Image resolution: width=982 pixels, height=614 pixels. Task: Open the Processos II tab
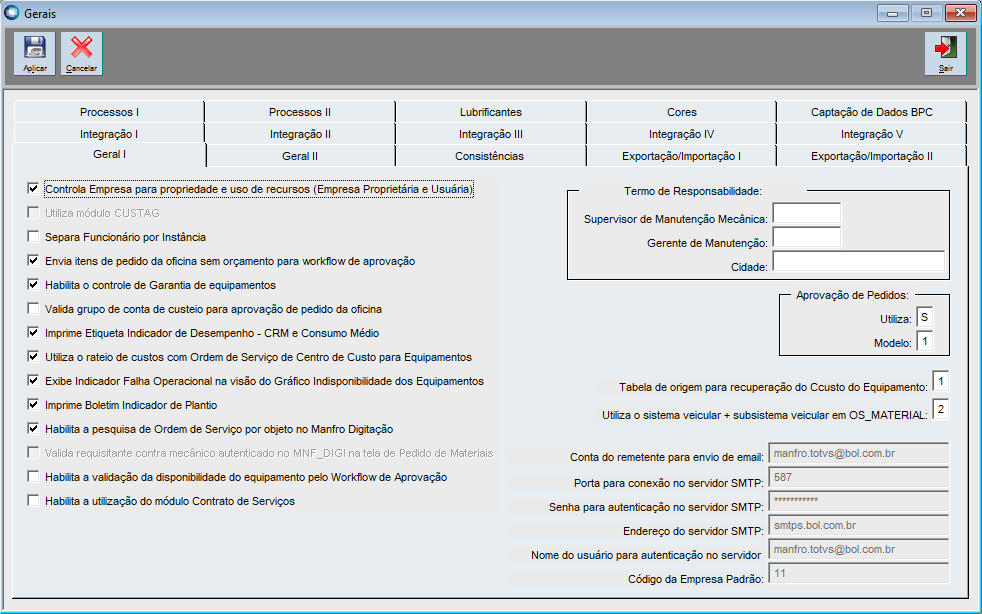(300, 112)
